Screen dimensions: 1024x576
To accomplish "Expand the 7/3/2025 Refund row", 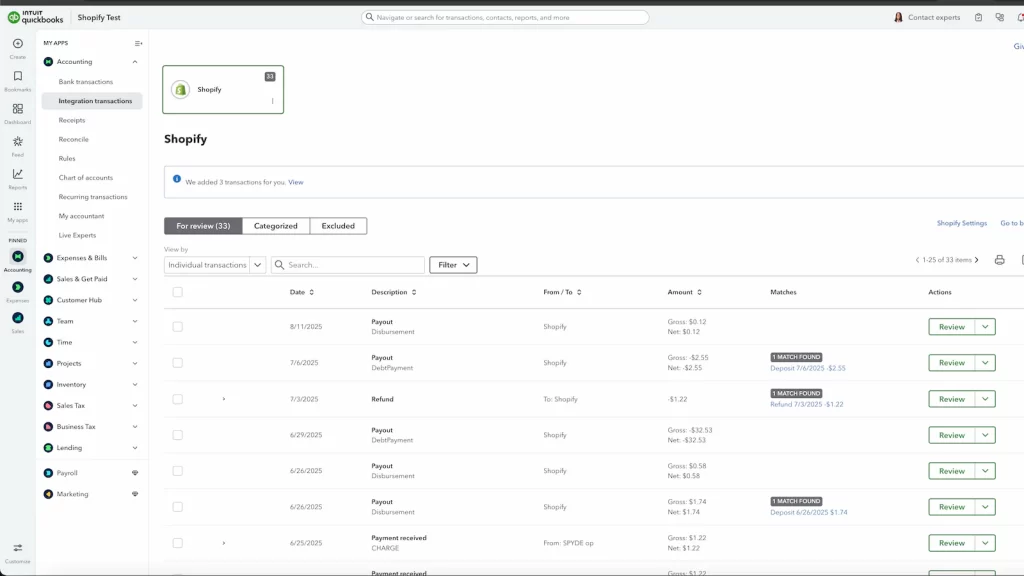I will pos(222,398).
